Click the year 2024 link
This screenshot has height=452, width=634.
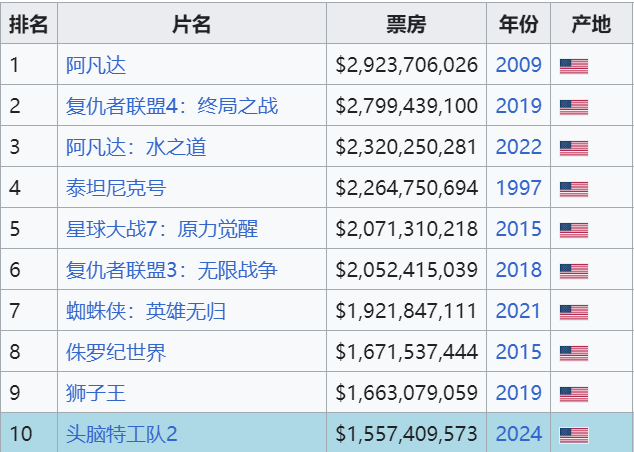[518, 434]
